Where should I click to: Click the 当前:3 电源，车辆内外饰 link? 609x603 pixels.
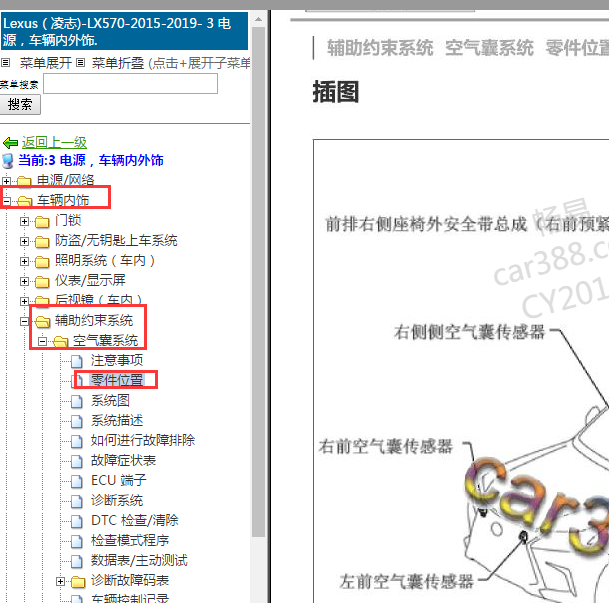point(91,160)
